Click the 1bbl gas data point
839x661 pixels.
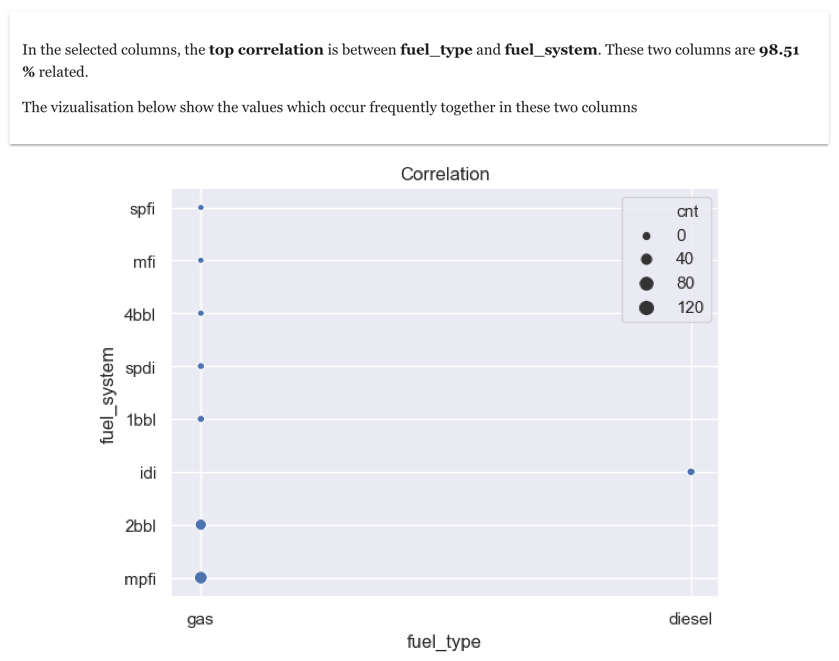pos(201,419)
